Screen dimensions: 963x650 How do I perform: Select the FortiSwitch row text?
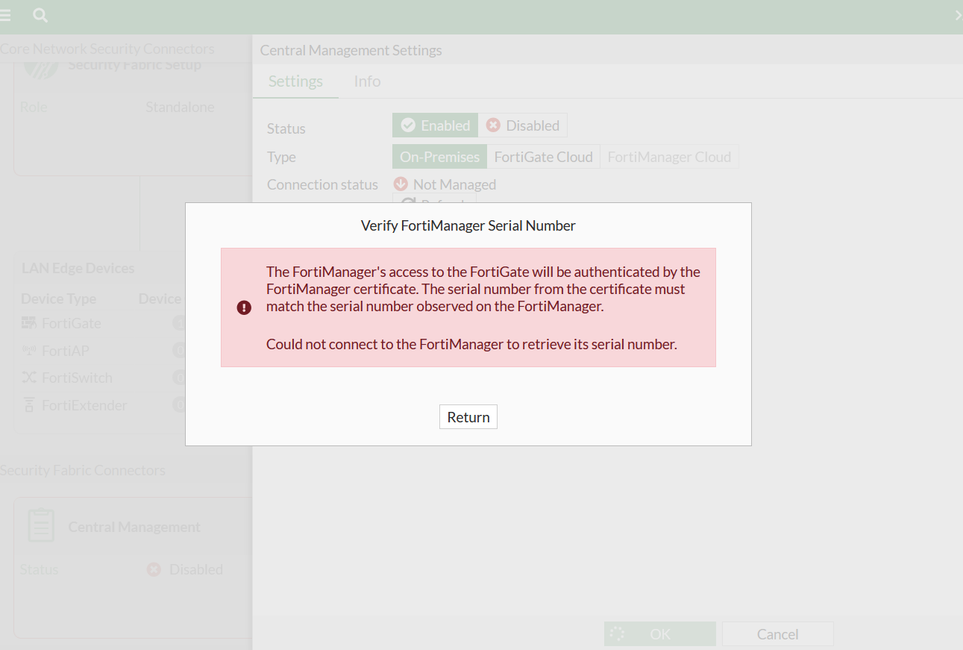tap(77, 377)
